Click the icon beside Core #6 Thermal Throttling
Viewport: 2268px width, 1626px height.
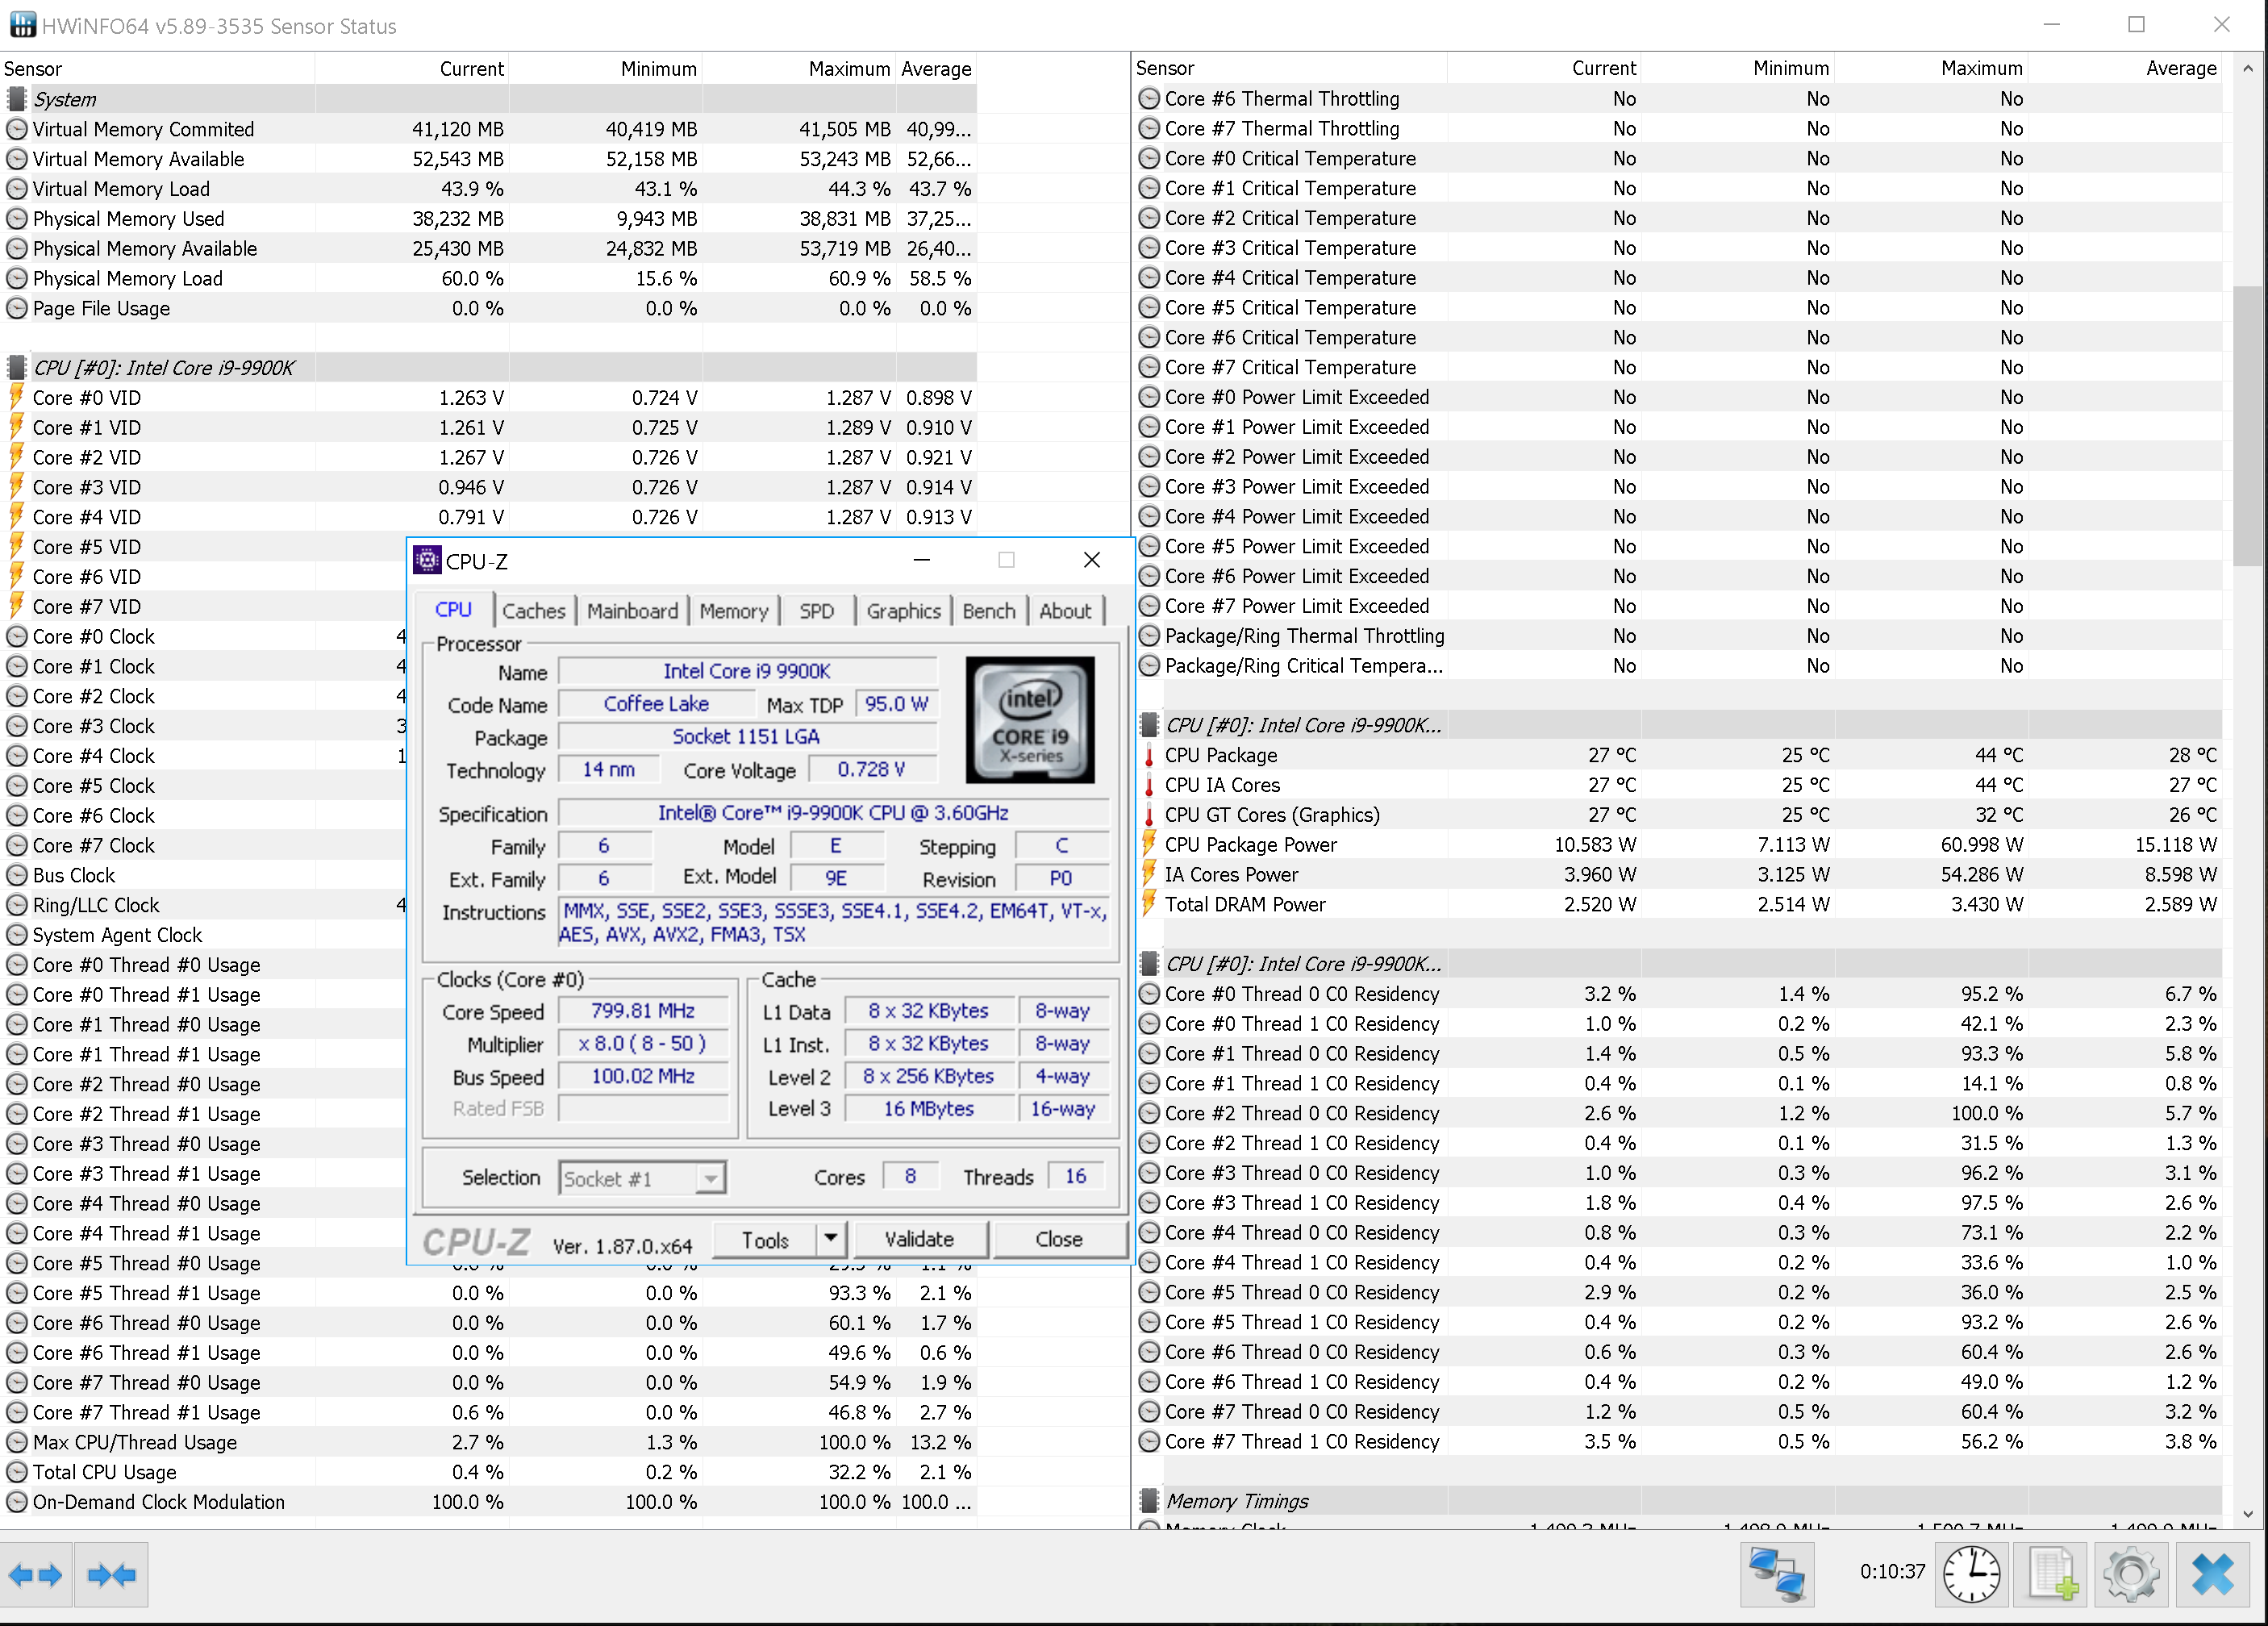point(1149,99)
